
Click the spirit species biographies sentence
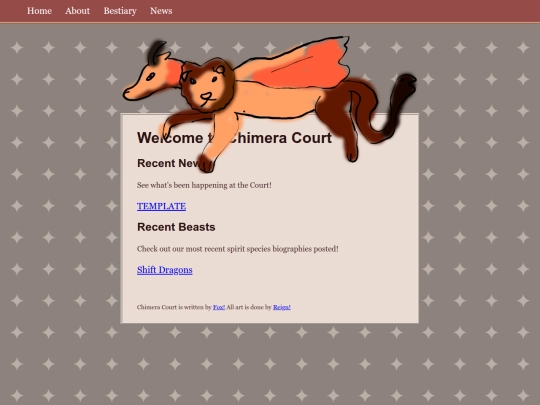238,249
